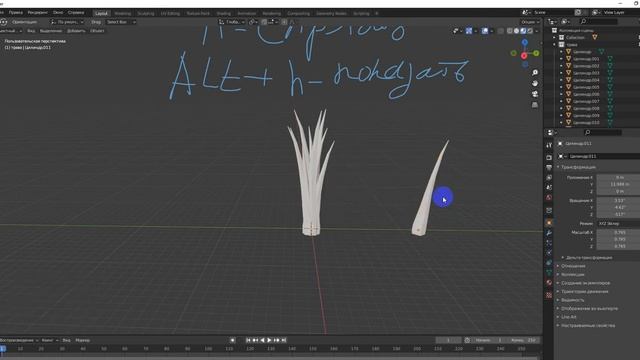The image size is (640, 360).
Task: Open the Окно menu
Action: tap(58, 13)
